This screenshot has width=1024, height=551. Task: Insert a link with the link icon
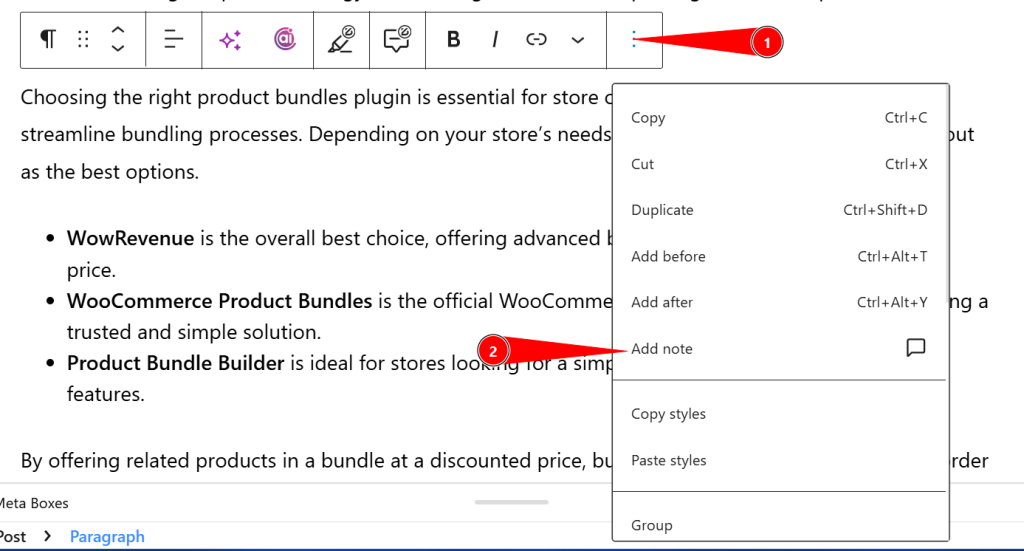click(536, 40)
